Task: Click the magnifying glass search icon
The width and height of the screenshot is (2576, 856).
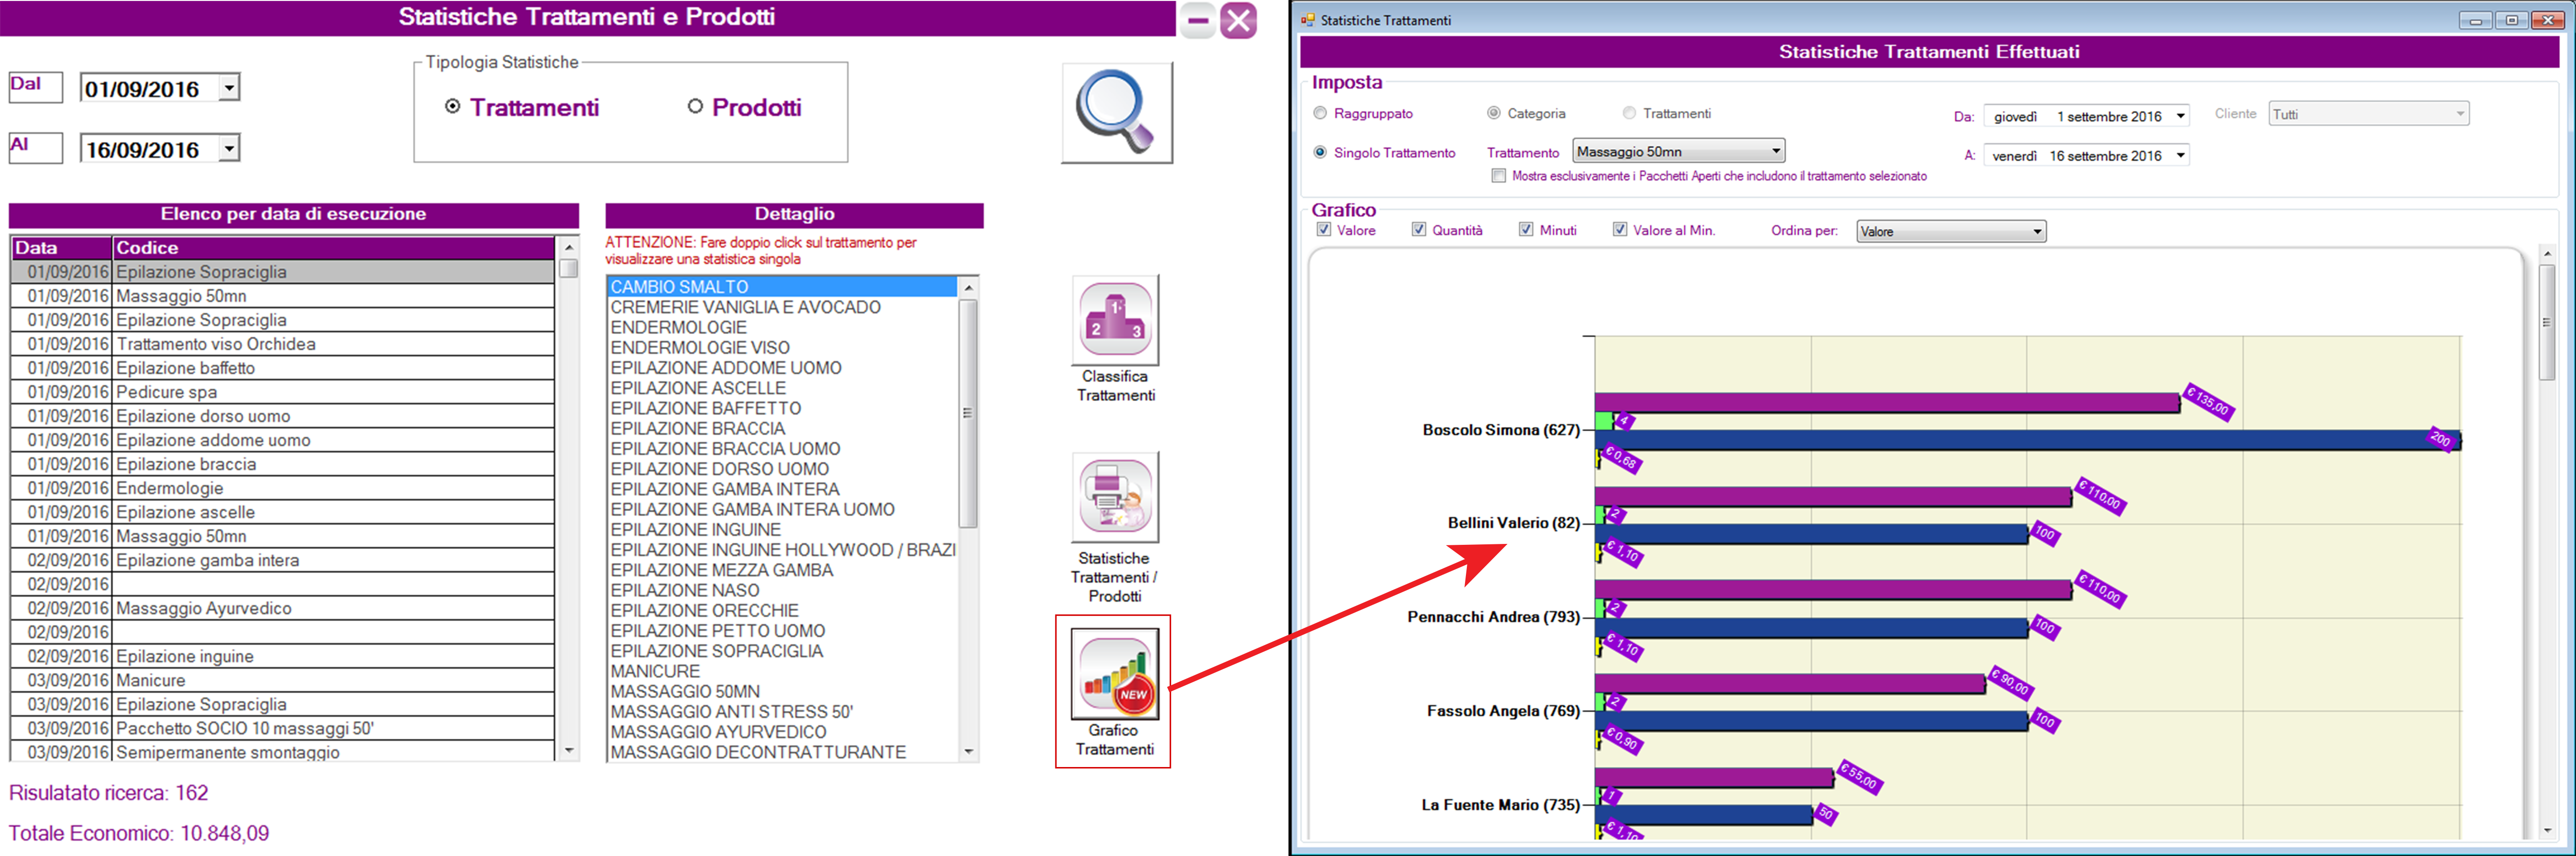Action: (x=1116, y=113)
